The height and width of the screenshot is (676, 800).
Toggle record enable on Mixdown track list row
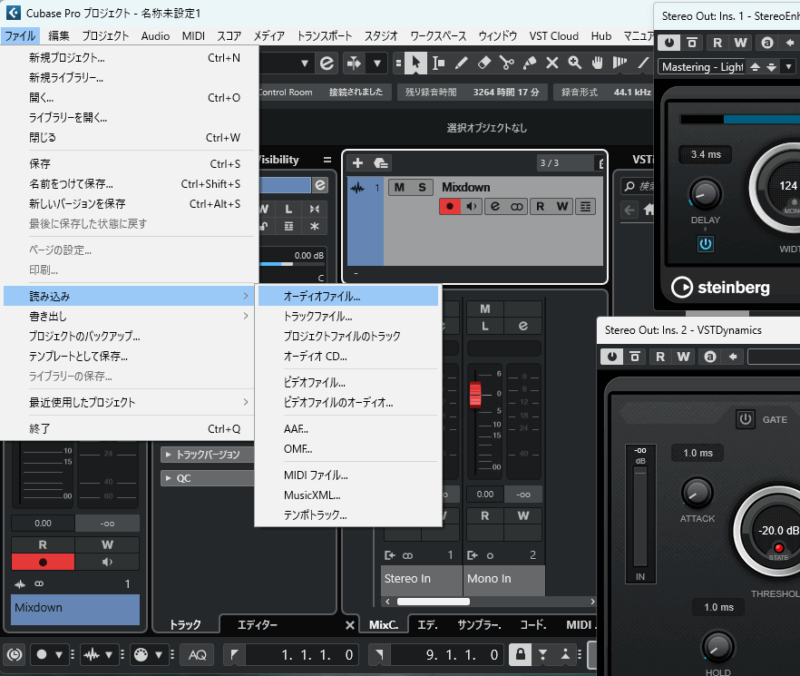point(450,206)
